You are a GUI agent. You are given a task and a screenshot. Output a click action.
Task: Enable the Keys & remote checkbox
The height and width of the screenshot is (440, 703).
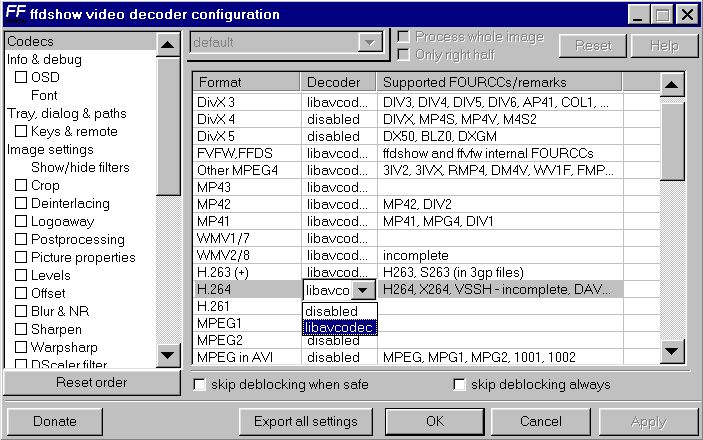click(x=21, y=131)
